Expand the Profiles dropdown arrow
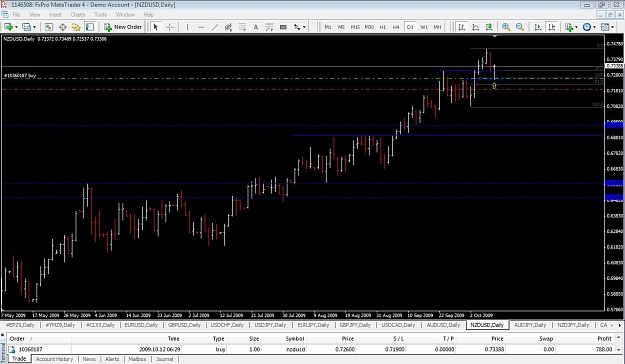Screen dimensions: 625x364 (x=34, y=27)
